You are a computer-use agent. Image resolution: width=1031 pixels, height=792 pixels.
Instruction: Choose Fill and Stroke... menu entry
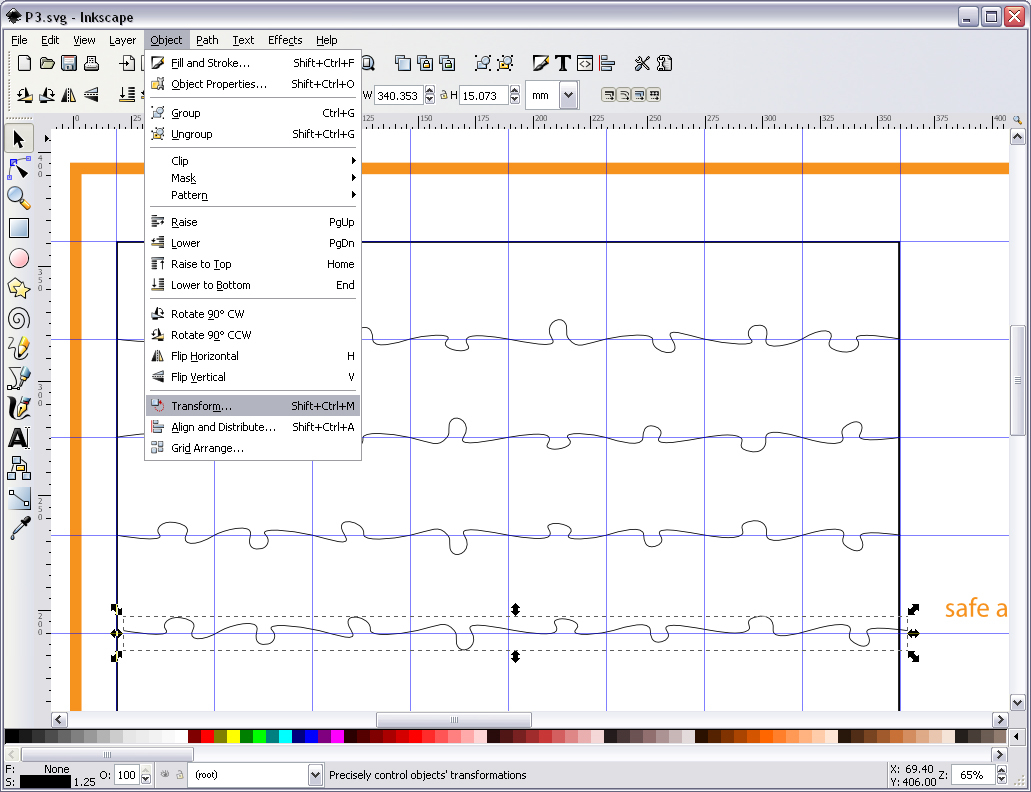pyautogui.click(x=253, y=63)
